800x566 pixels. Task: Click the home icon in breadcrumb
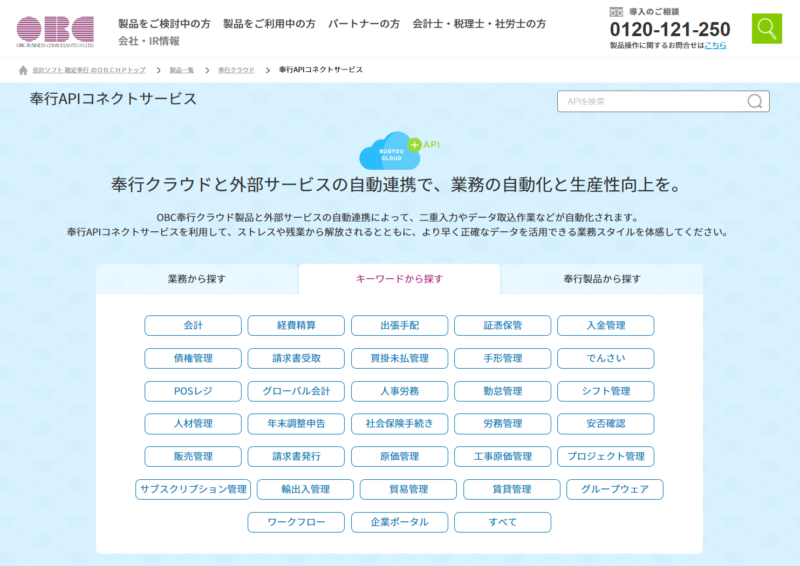pos(23,70)
